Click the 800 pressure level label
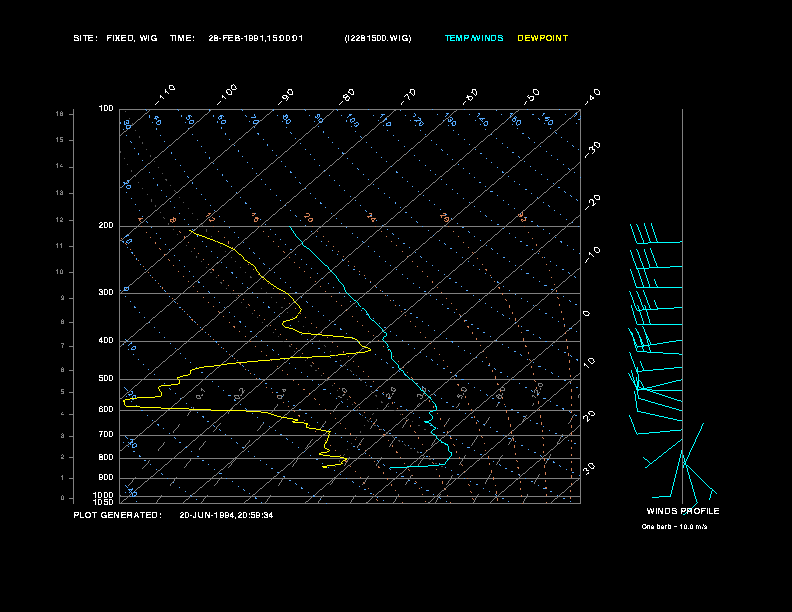792x612 pixels. (x=106, y=457)
